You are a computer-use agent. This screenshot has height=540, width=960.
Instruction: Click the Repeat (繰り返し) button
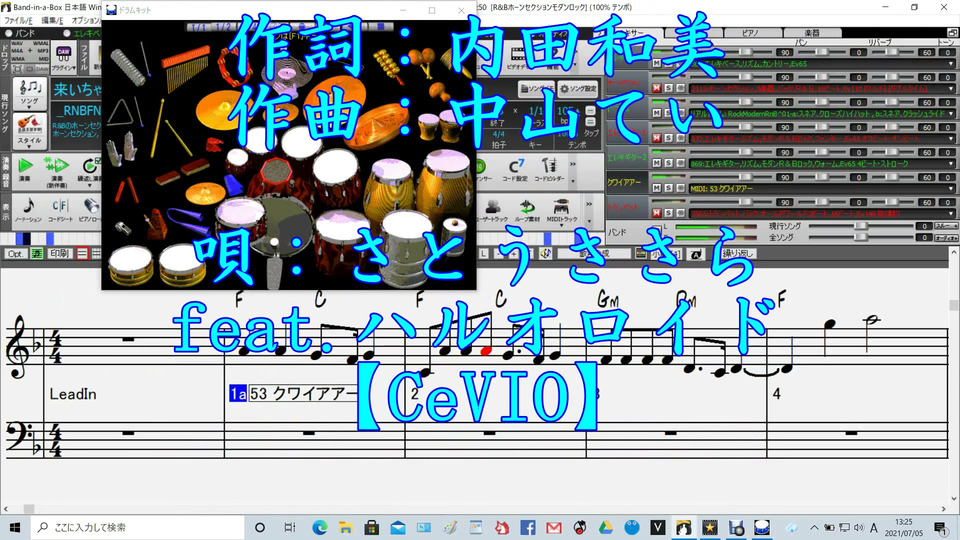738,253
